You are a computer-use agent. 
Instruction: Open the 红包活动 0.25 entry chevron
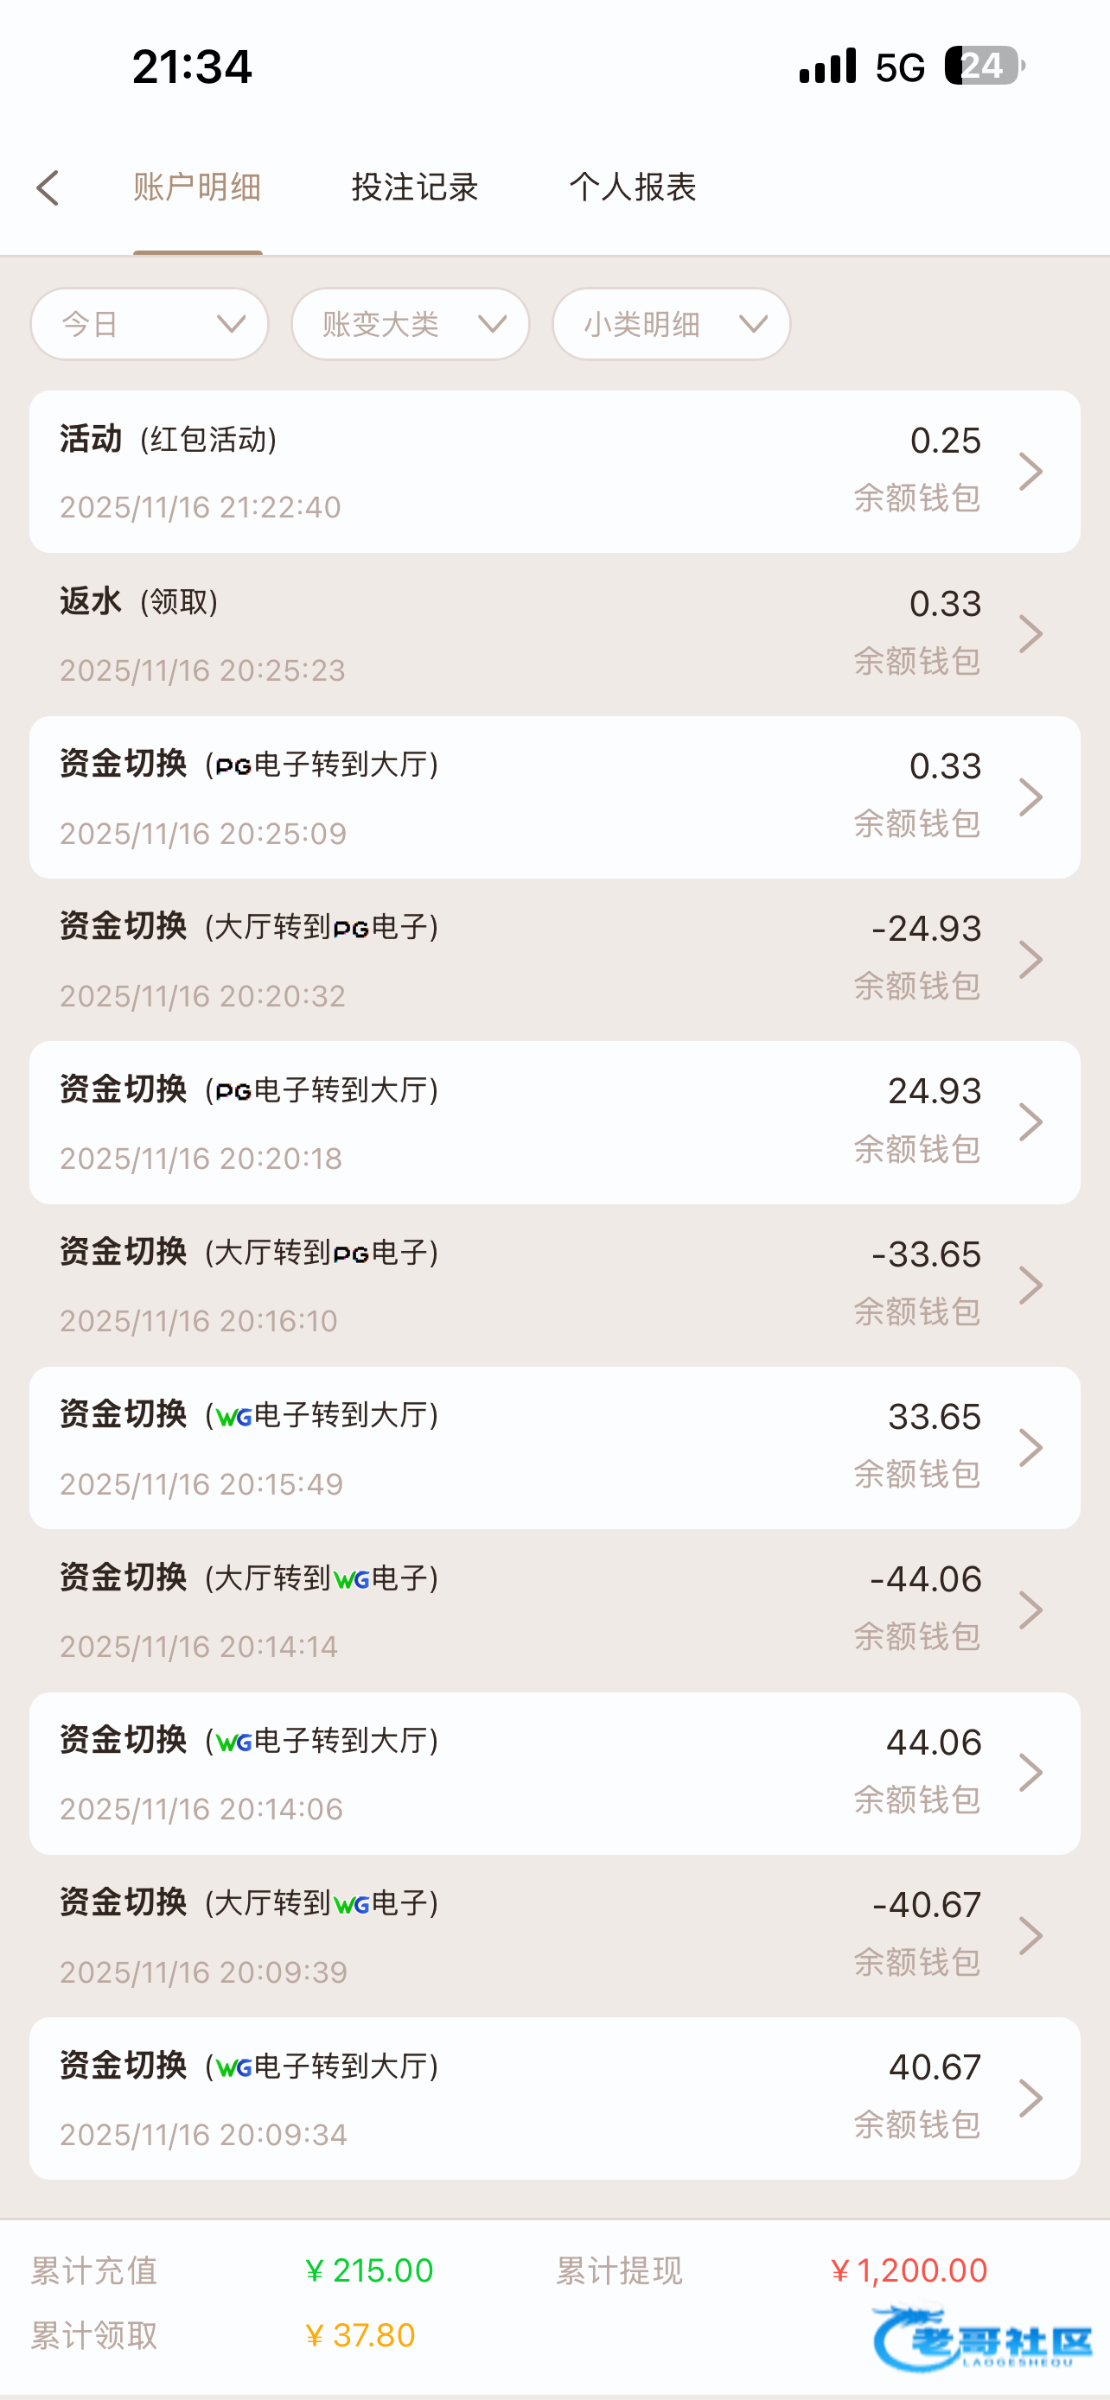(x=1031, y=471)
